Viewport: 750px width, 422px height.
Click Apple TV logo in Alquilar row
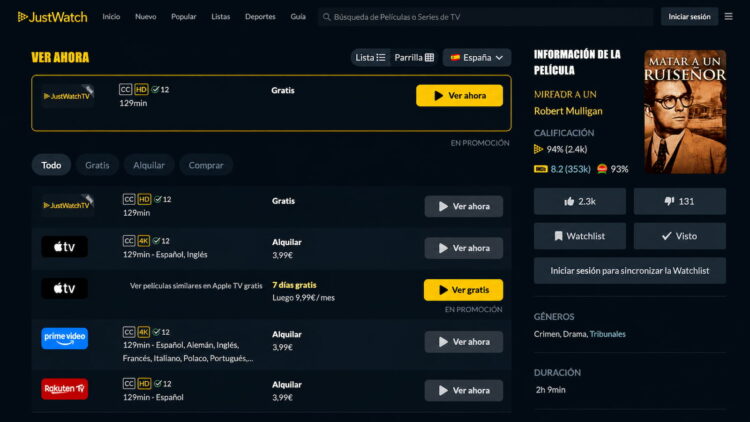coord(65,247)
